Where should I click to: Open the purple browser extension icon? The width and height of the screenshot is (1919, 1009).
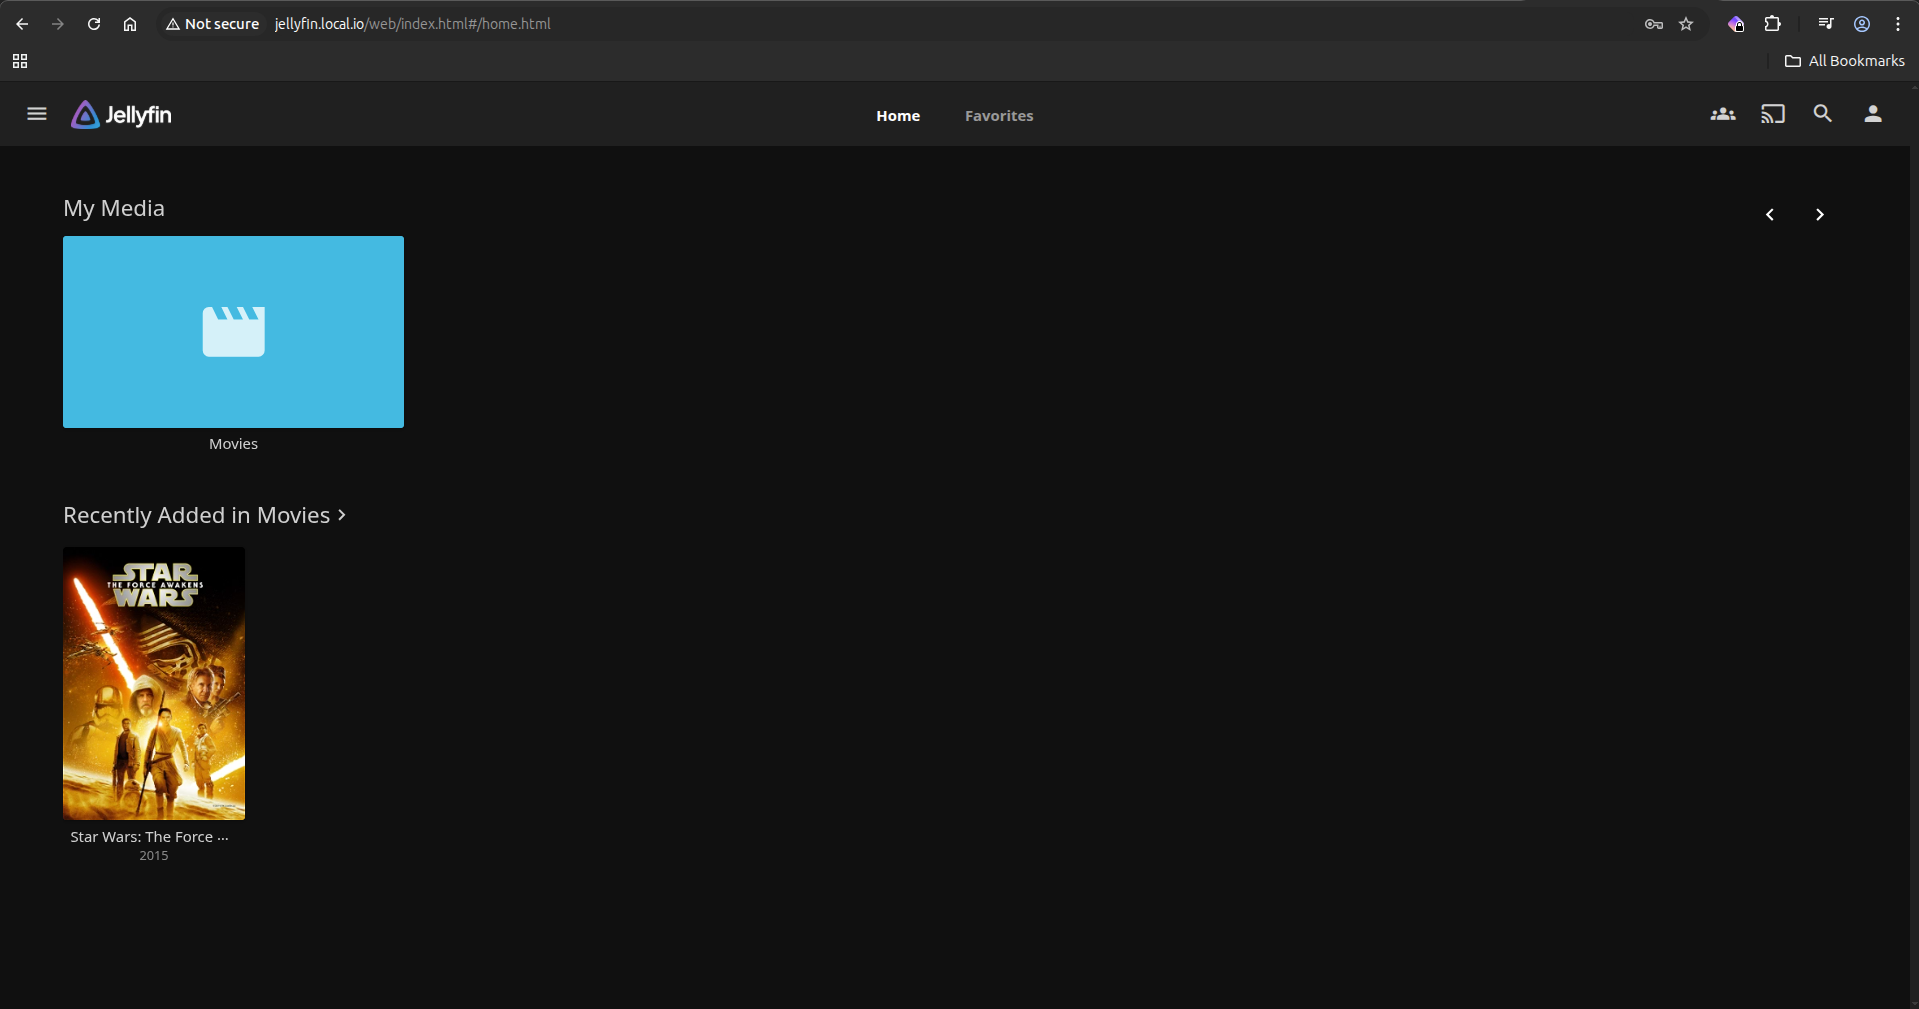pyautogui.click(x=1736, y=24)
